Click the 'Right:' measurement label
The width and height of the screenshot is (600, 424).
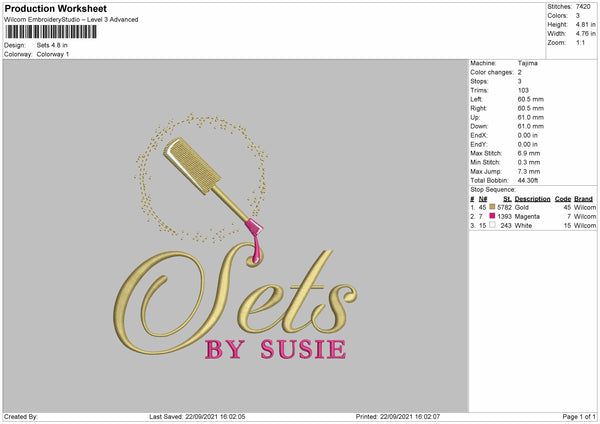(x=478, y=108)
